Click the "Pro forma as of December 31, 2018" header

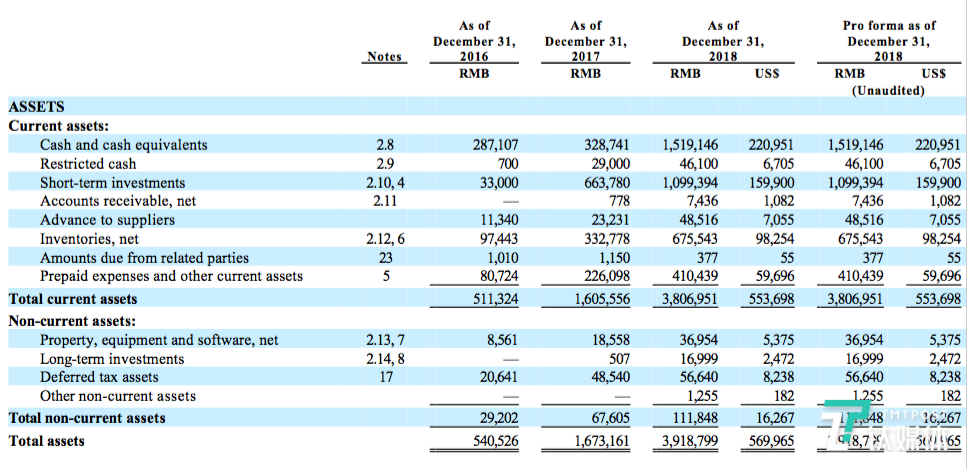click(888, 41)
